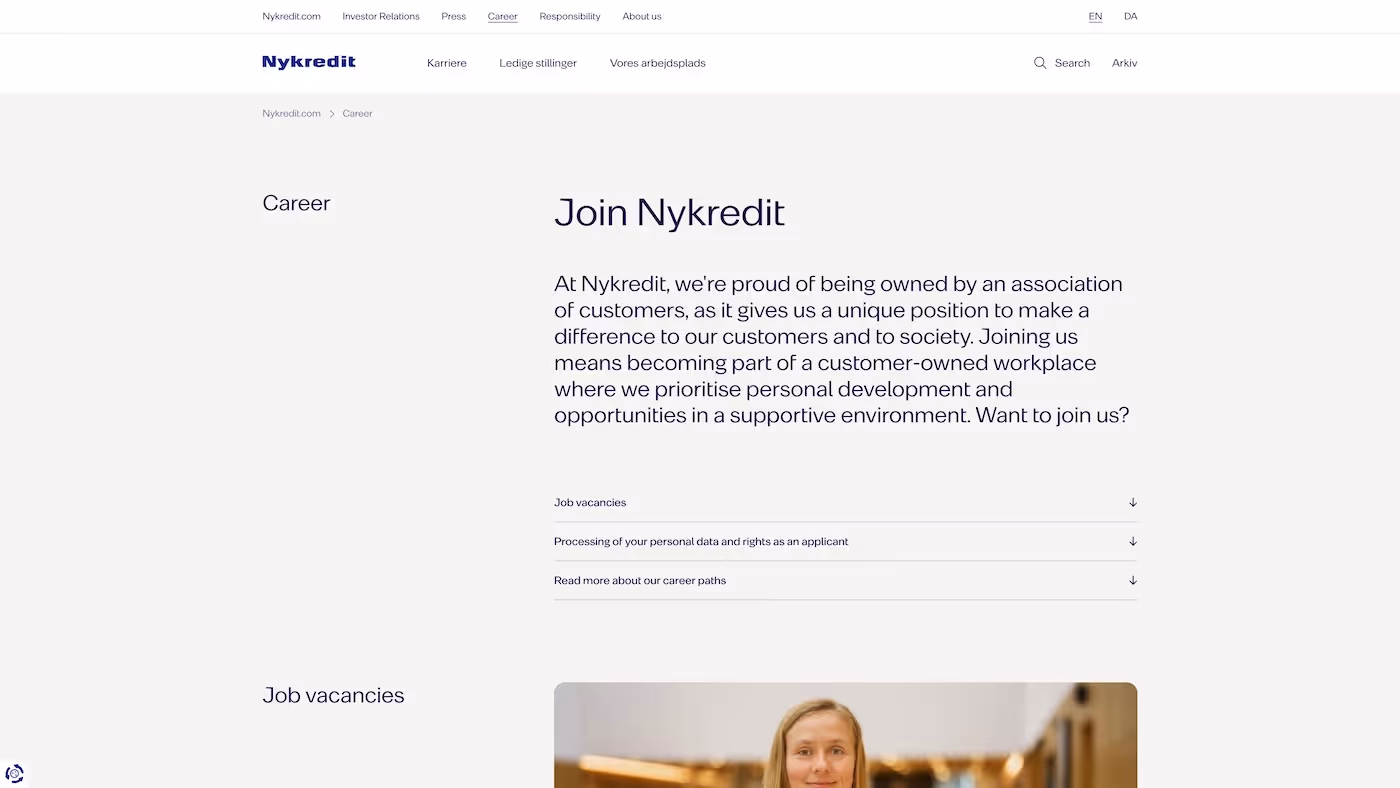
Task: Click the Nykredit logo
Action: click(x=308, y=60)
